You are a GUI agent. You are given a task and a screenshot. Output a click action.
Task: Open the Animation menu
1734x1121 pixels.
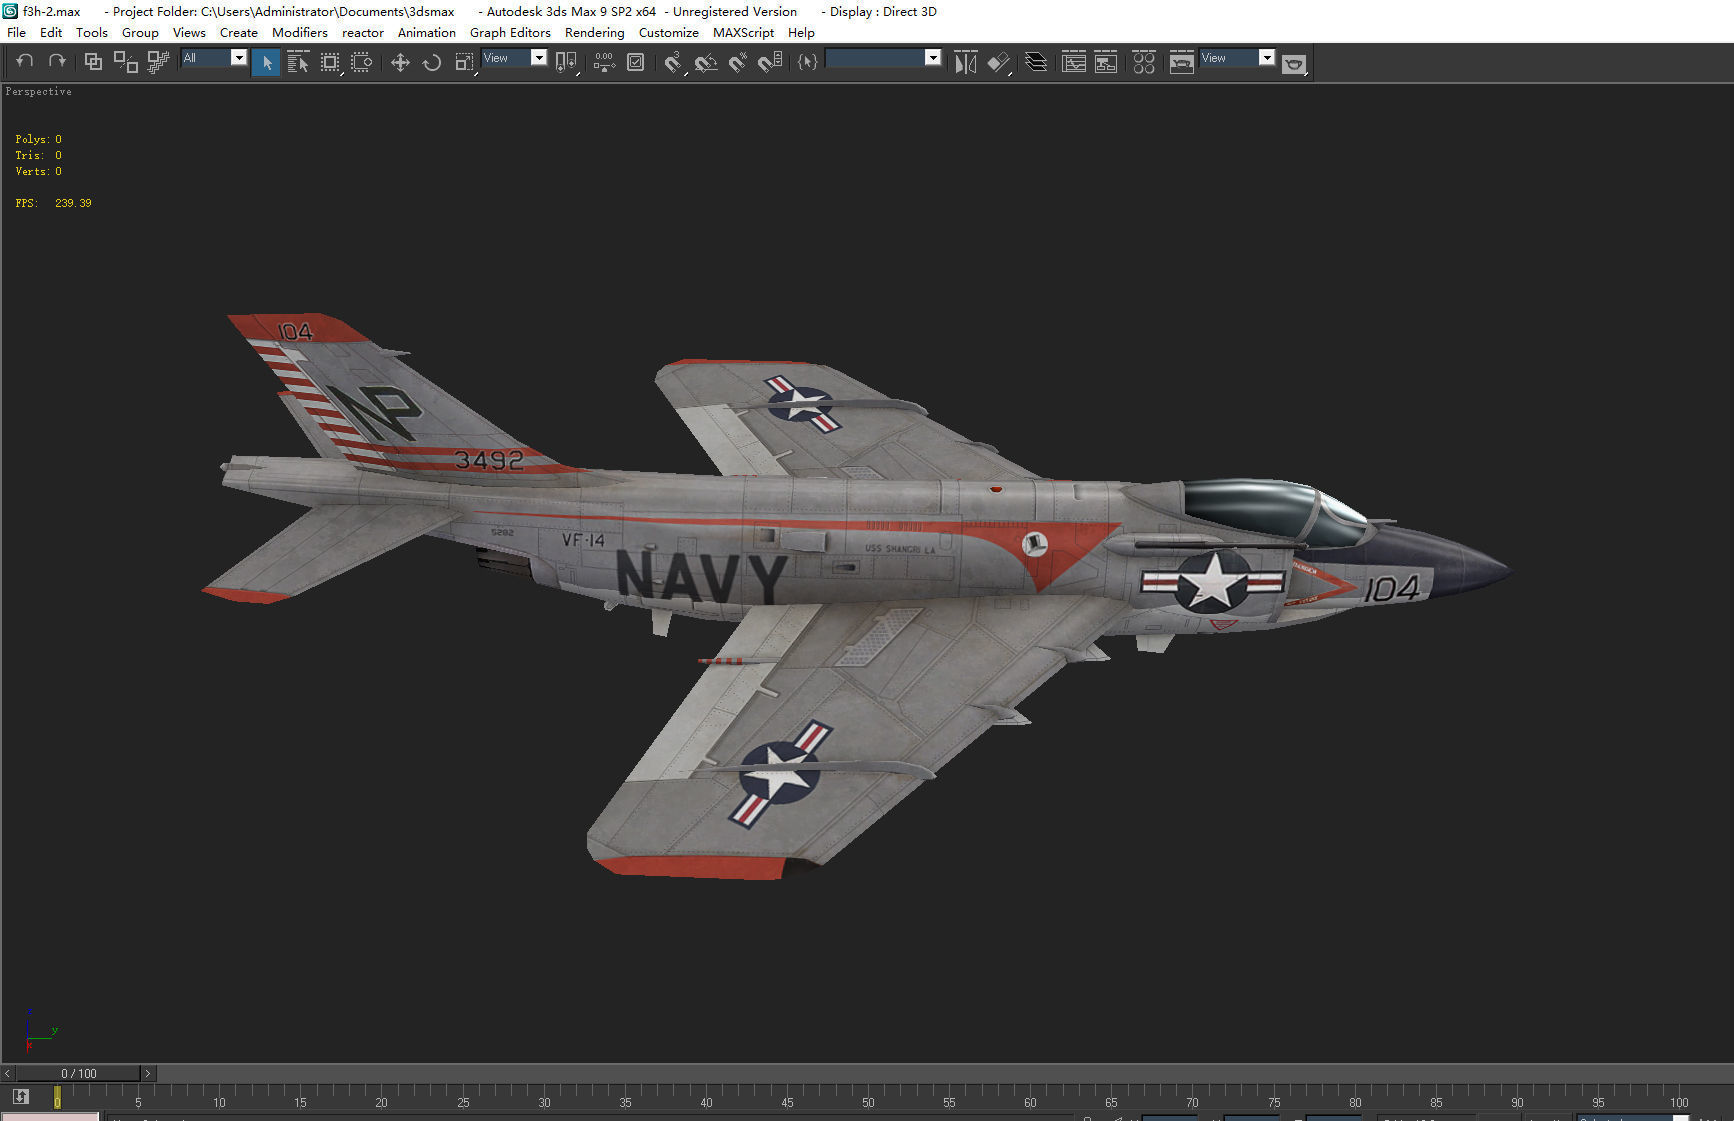pyautogui.click(x=427, y=32)
